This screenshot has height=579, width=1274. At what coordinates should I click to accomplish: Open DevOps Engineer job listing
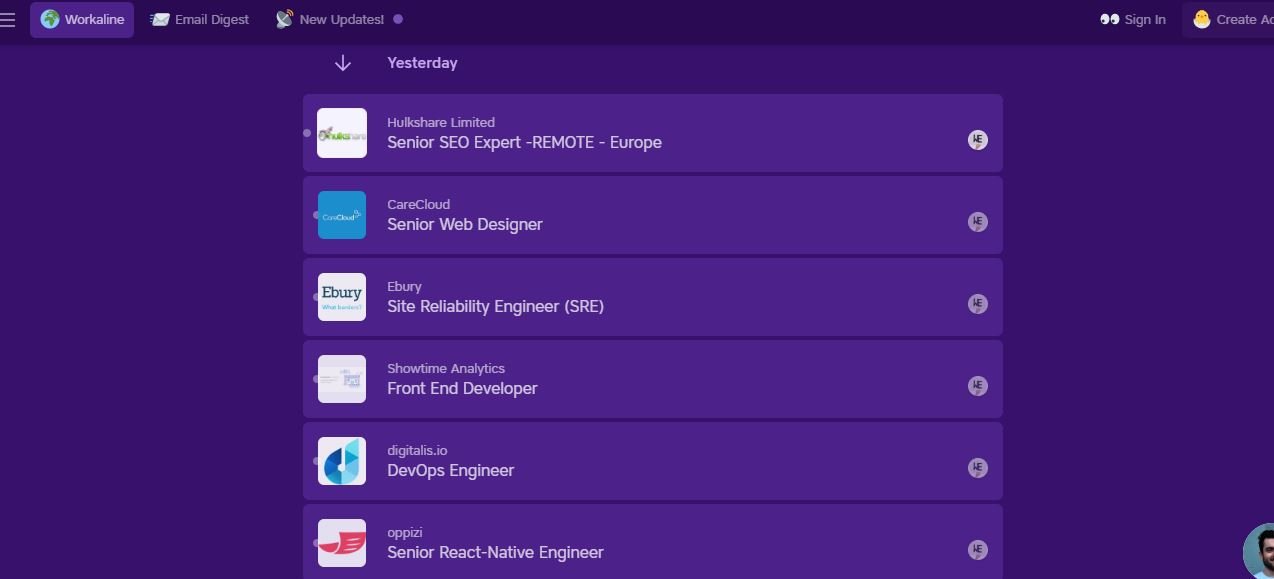pos(450,471)
